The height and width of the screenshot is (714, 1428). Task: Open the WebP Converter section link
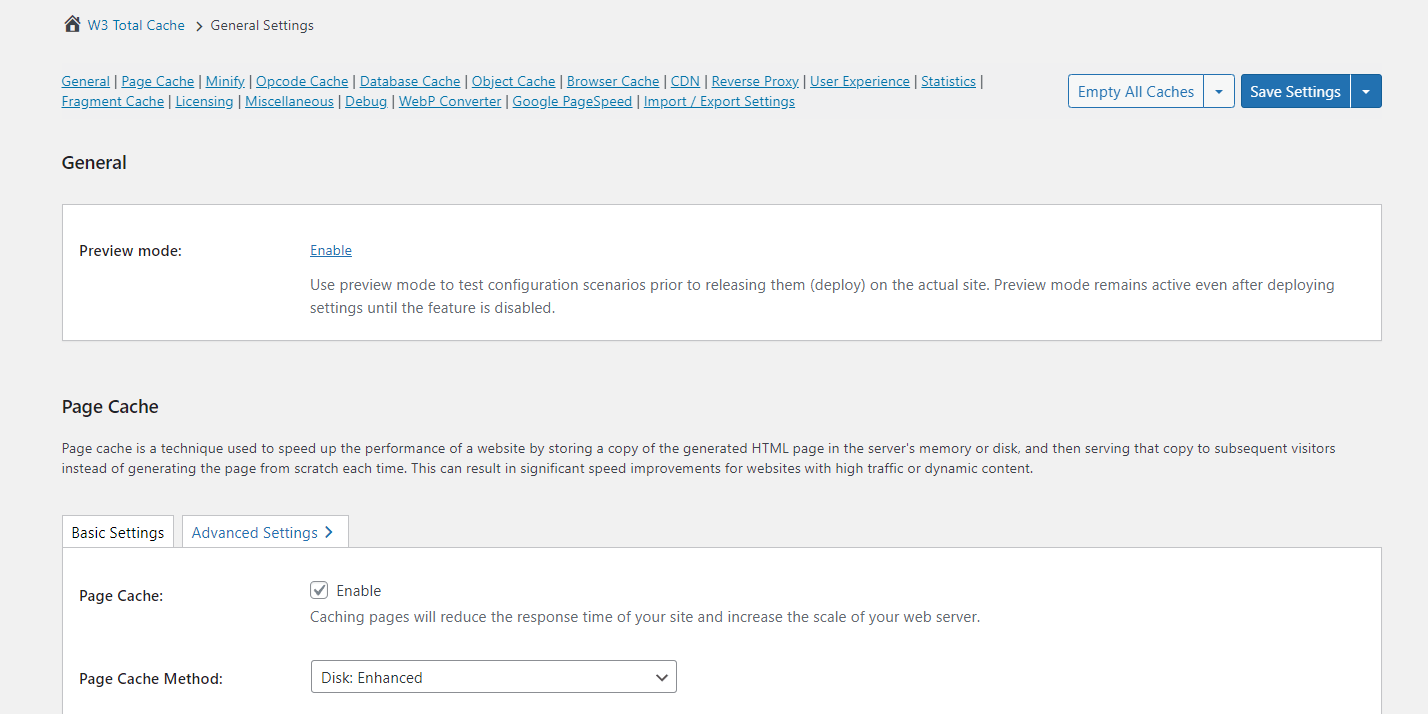pyautogui.click(x=450, y=101)
